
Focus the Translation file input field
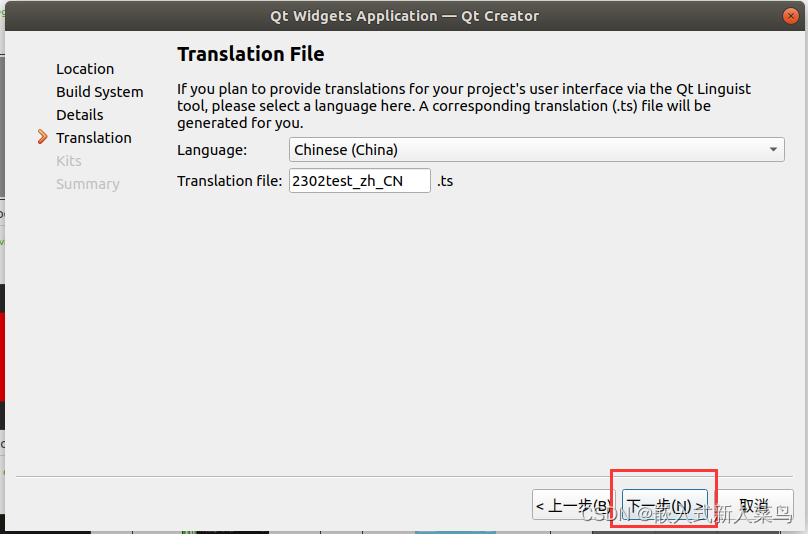point(360,180)
